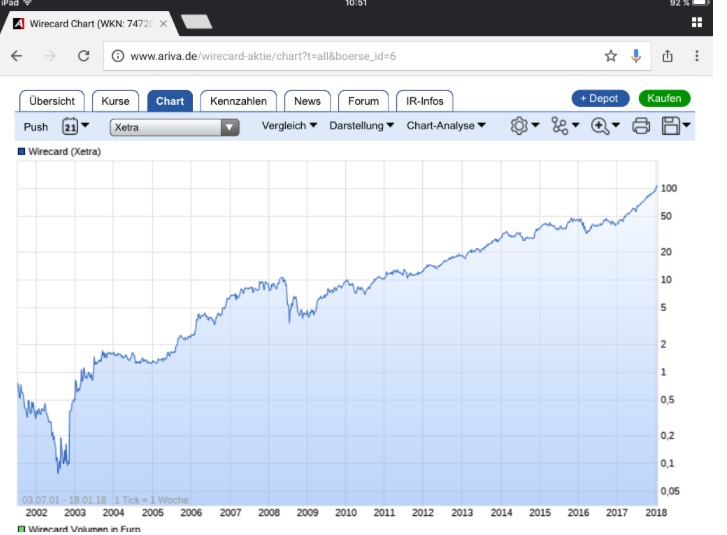Open the calendar date picker icon
This screenshot has width=727, height=535.
[x=70, y=126]
